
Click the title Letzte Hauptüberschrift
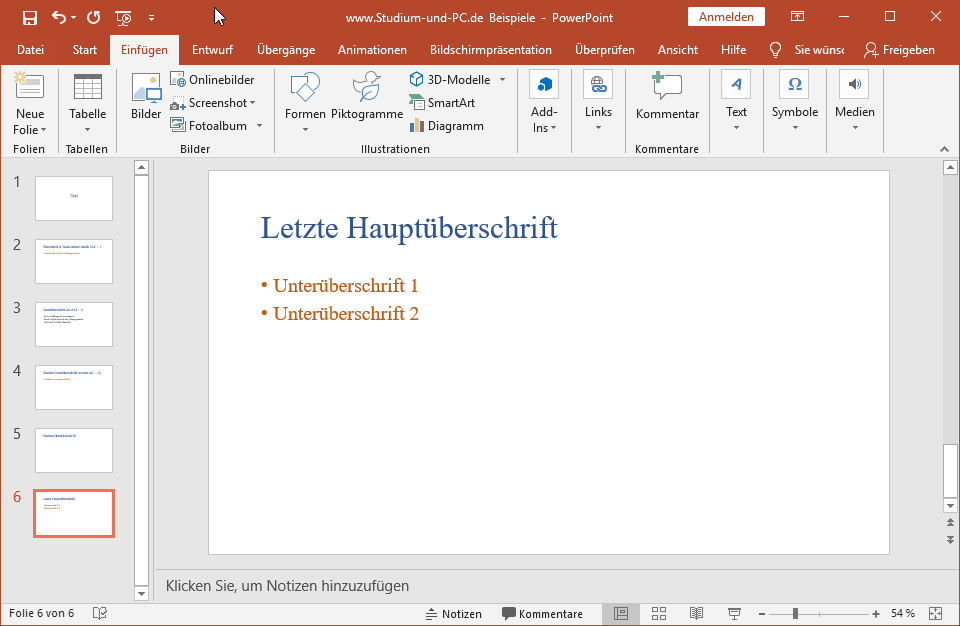click(409, 228)
